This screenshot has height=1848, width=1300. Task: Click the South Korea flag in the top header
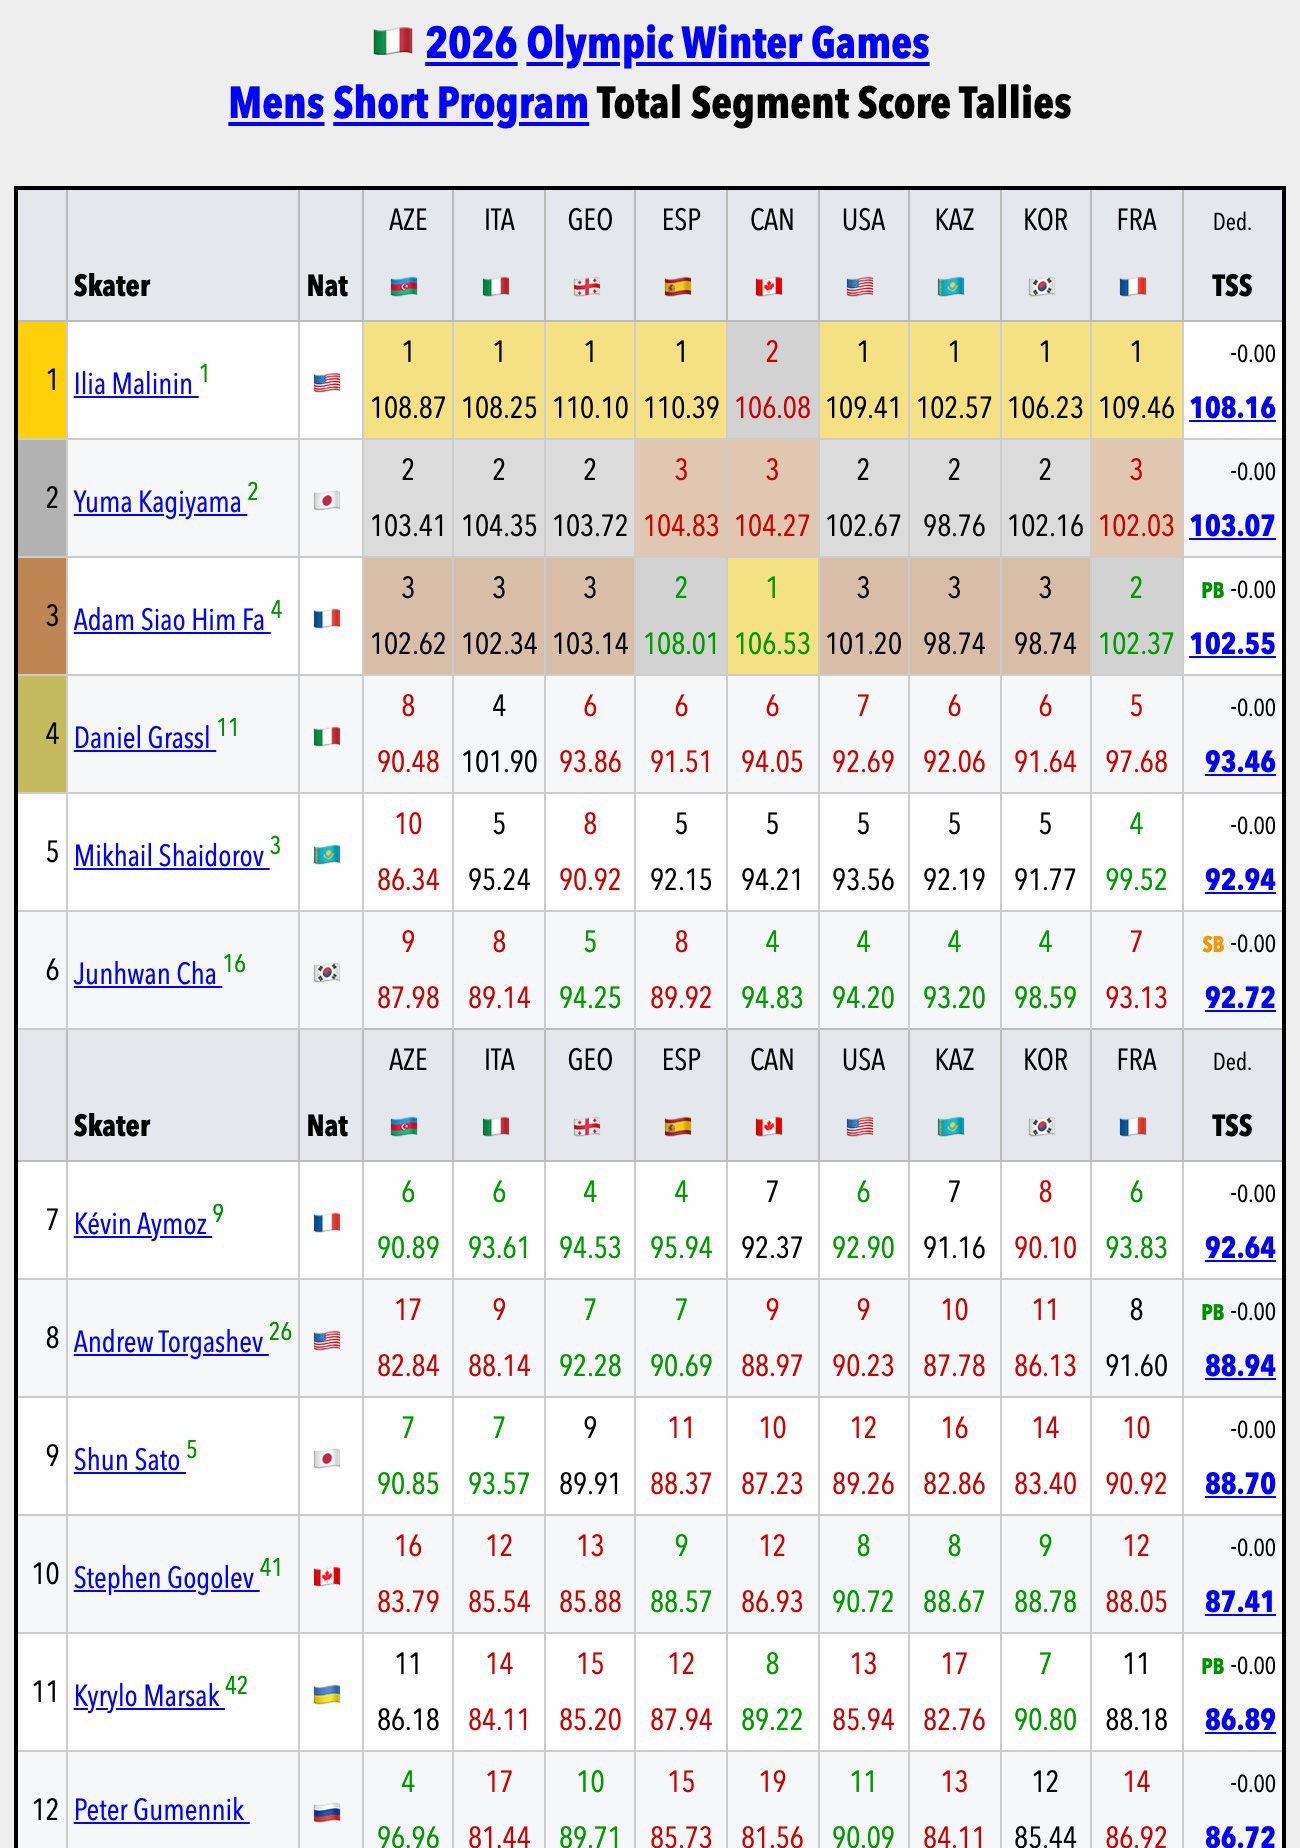point(1042,287)
